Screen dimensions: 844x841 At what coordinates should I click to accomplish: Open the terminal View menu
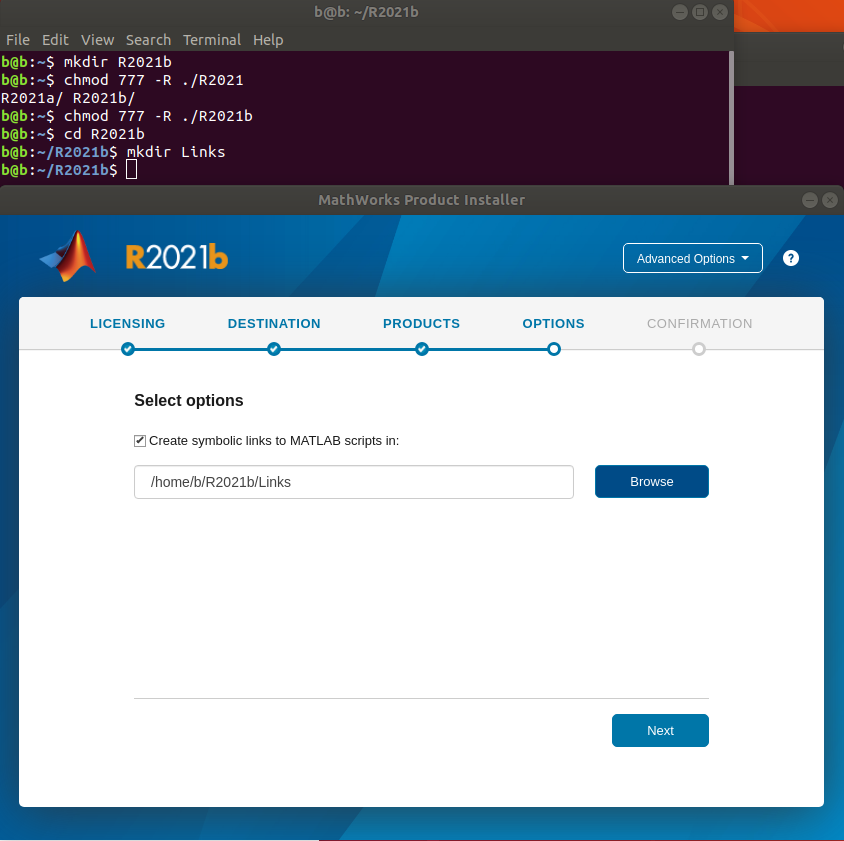[97, 40]
